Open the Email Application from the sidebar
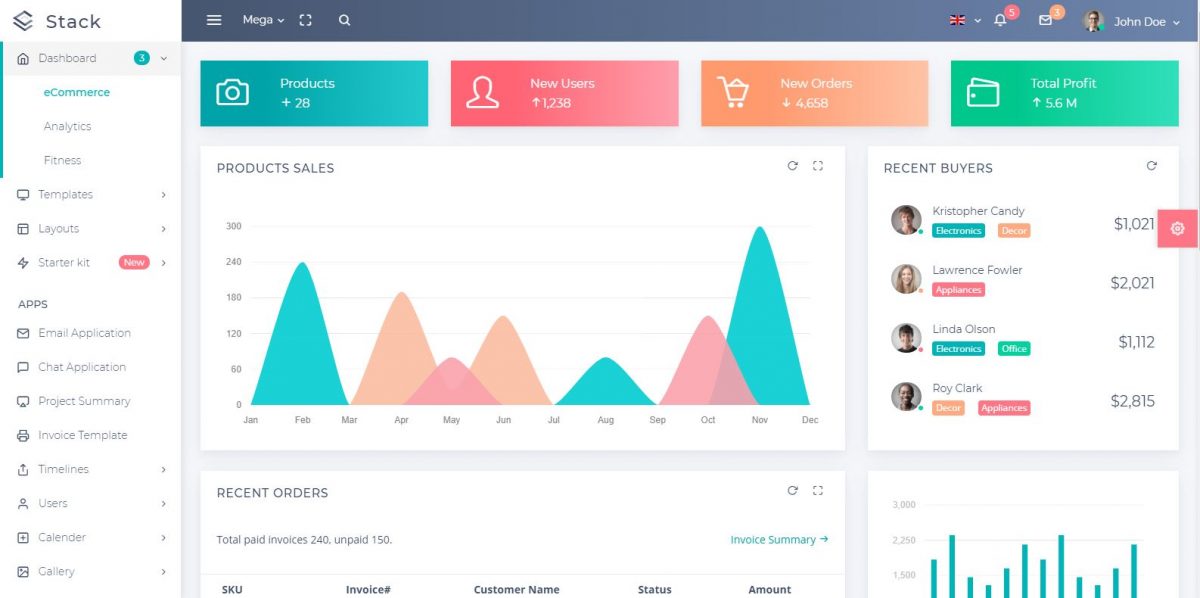 [x=85, y=333]
